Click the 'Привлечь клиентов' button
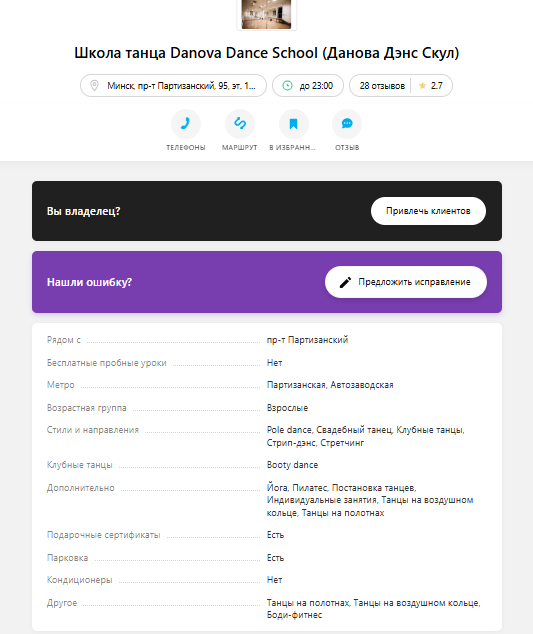 click(428, 211)
